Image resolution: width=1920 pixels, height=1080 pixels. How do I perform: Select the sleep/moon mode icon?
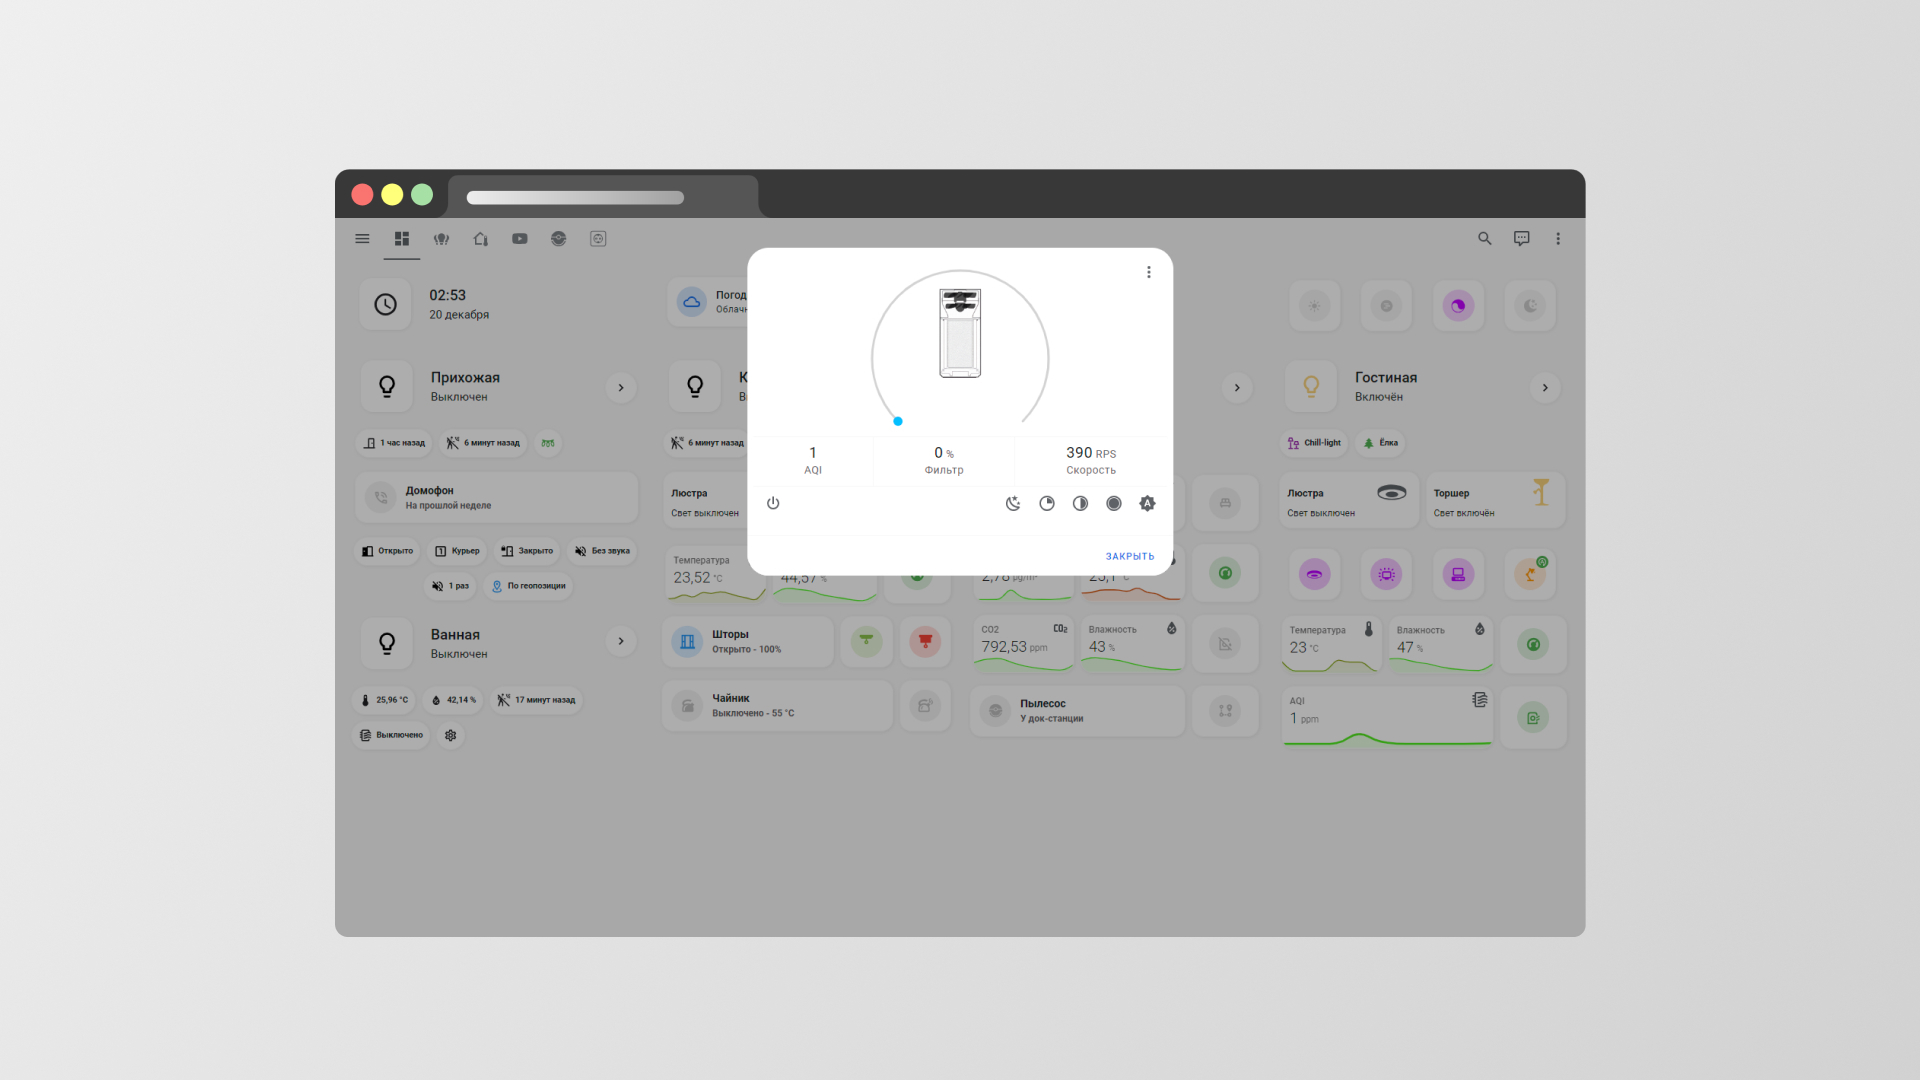click(x=1013, y=502)
